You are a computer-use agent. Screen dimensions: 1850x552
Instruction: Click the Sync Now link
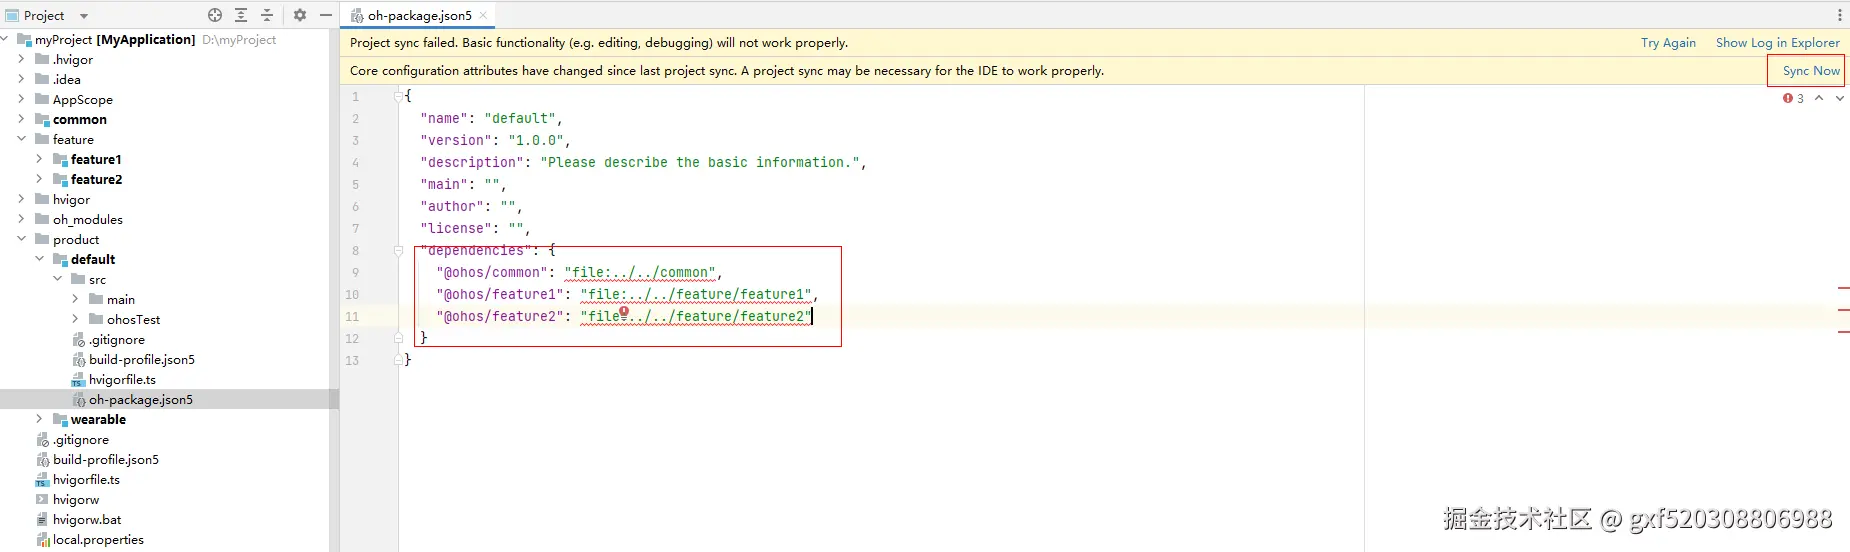point(1811,71)
